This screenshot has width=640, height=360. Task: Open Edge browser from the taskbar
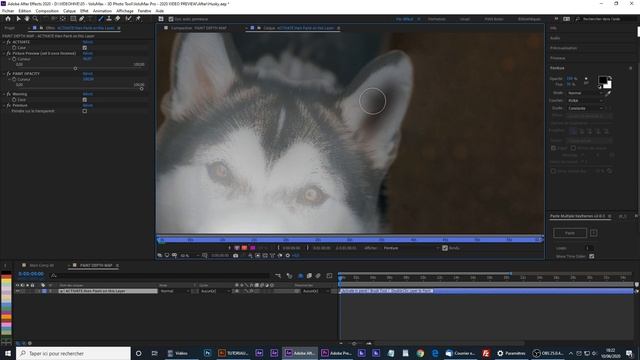pyautogui.click(x=435, y=353)
